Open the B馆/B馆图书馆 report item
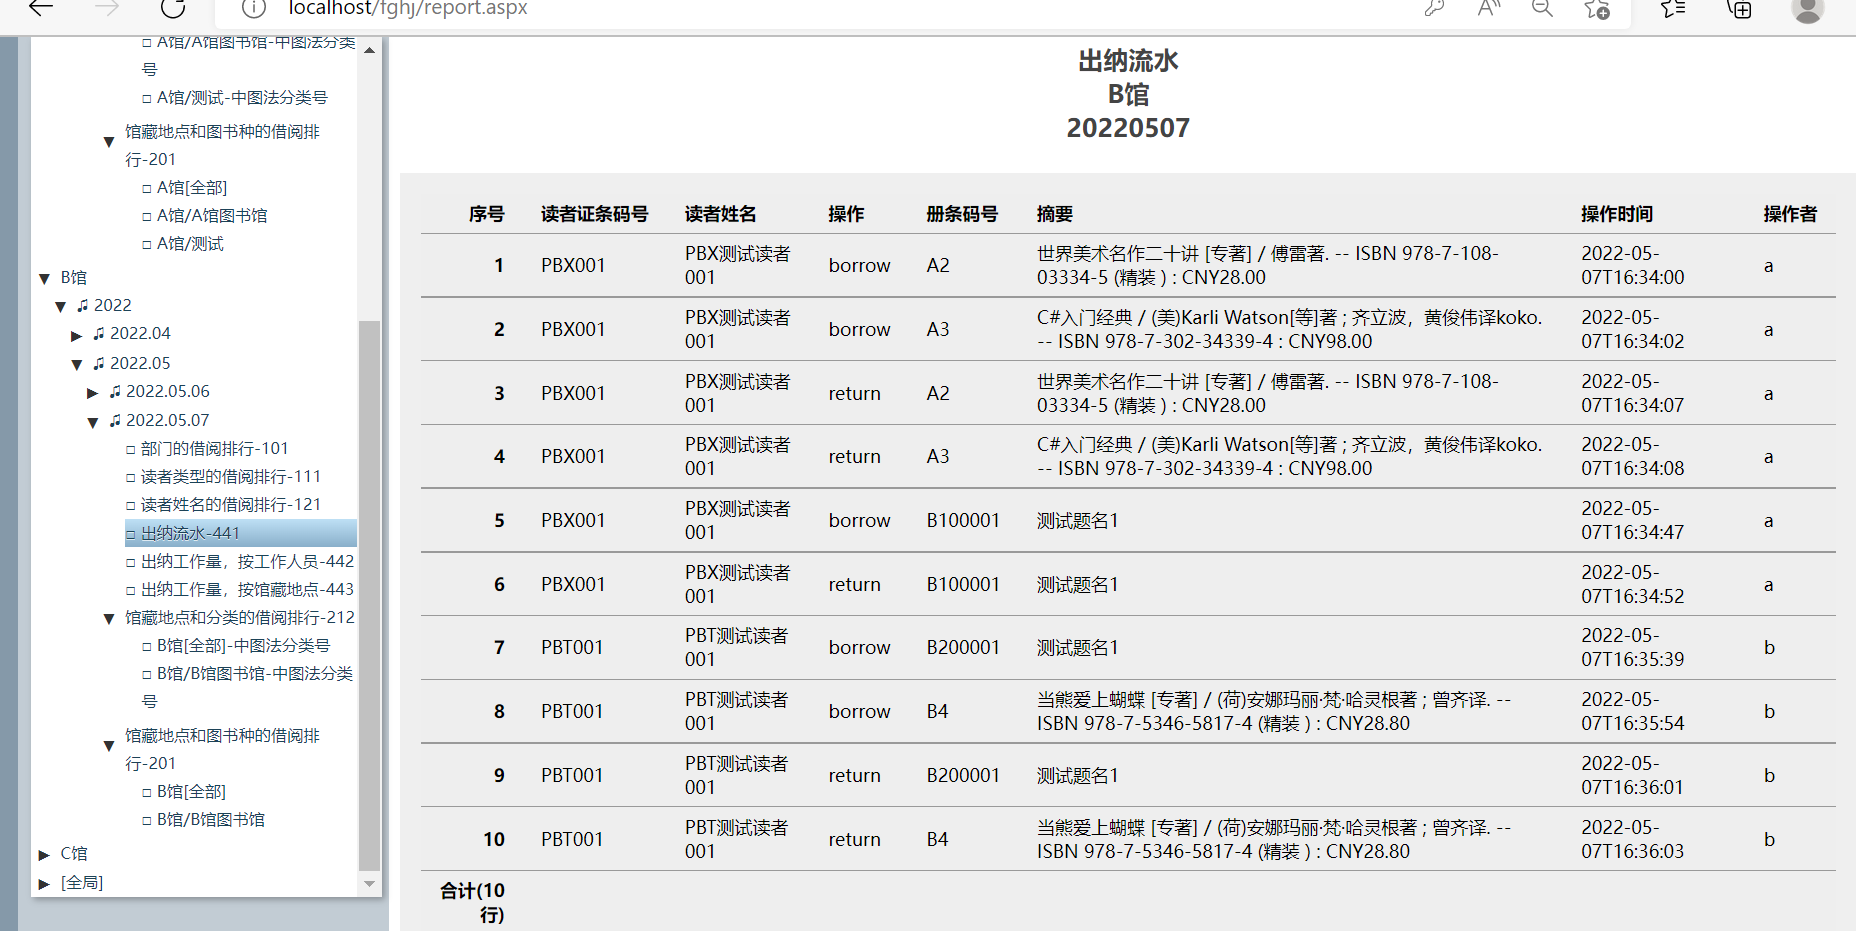 coord(210,820)
